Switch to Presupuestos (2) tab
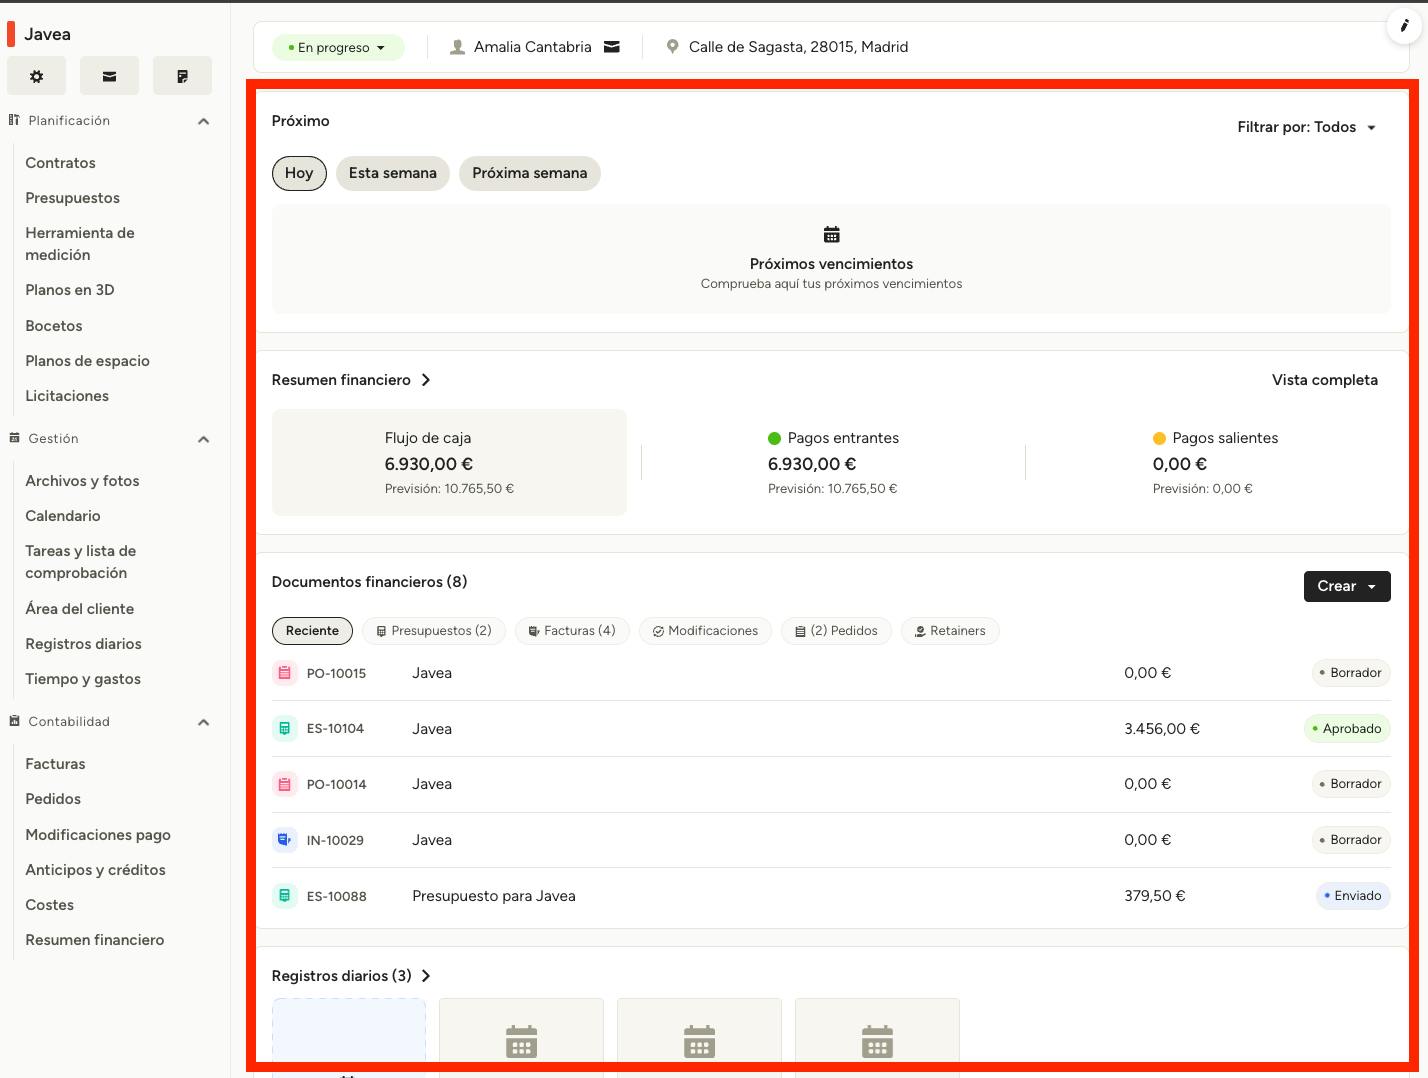Viewport: 1428px width, 1078px height. click(434, 631)
